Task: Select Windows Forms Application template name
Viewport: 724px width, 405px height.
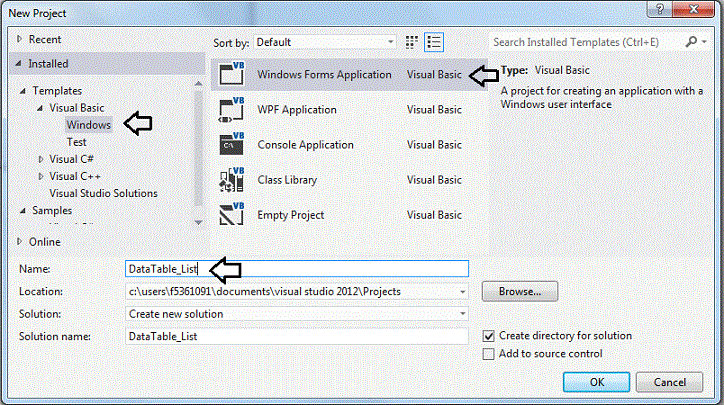Action: click(x=324, y=74)
